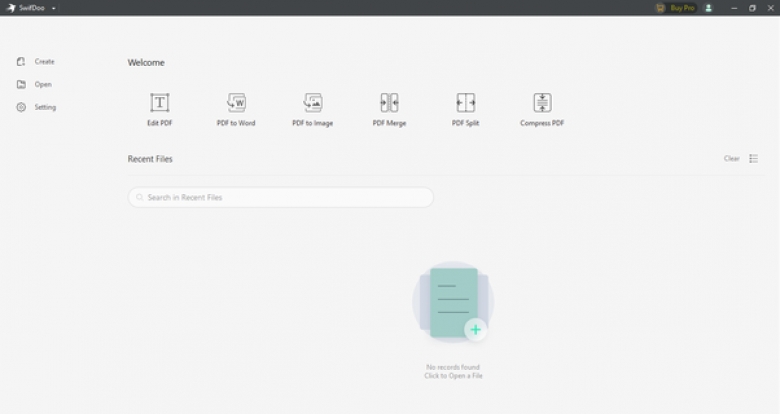This screenshot has height=414, width=780.
Task: Toggle the recent files list view
Action: click(x=753, y=159)
